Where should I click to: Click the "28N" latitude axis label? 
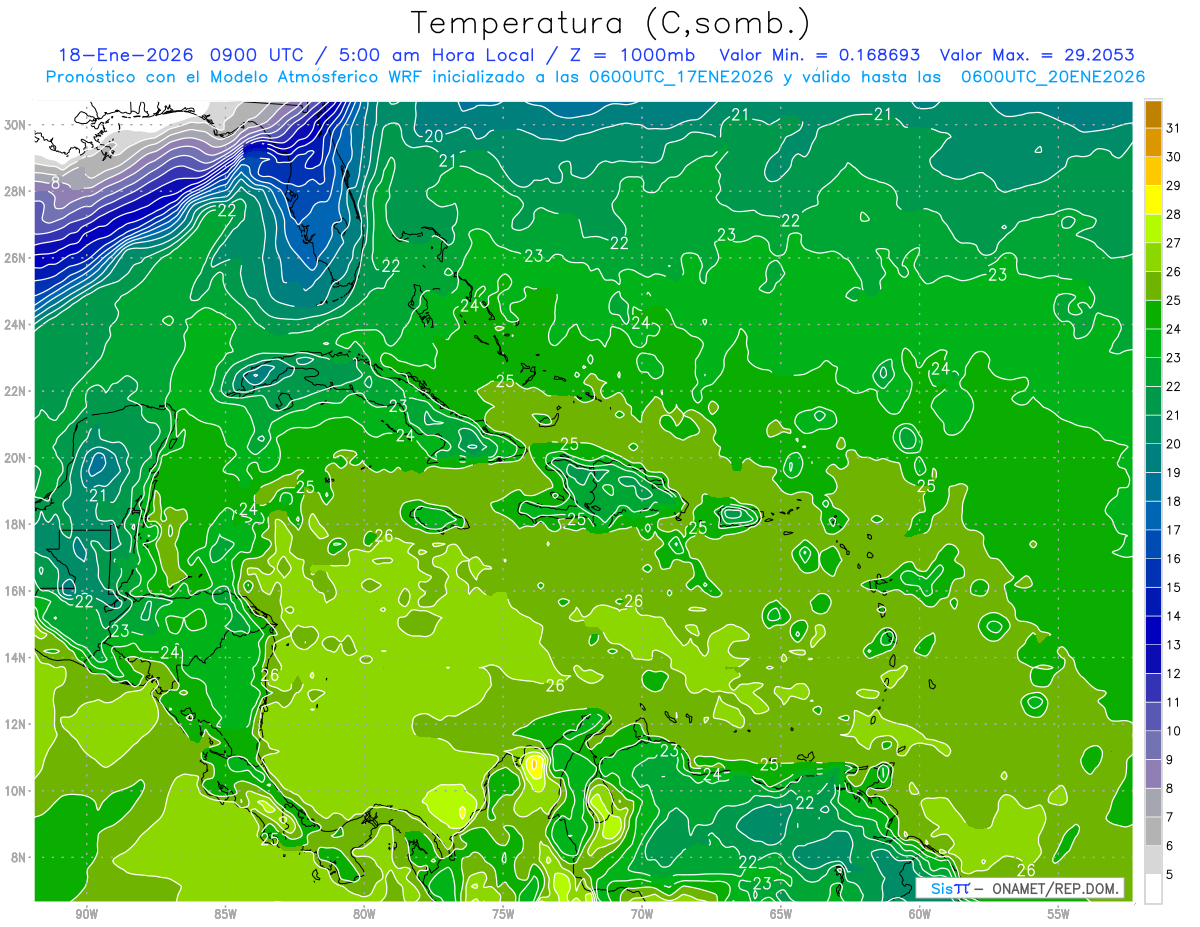tap(15, 191)
